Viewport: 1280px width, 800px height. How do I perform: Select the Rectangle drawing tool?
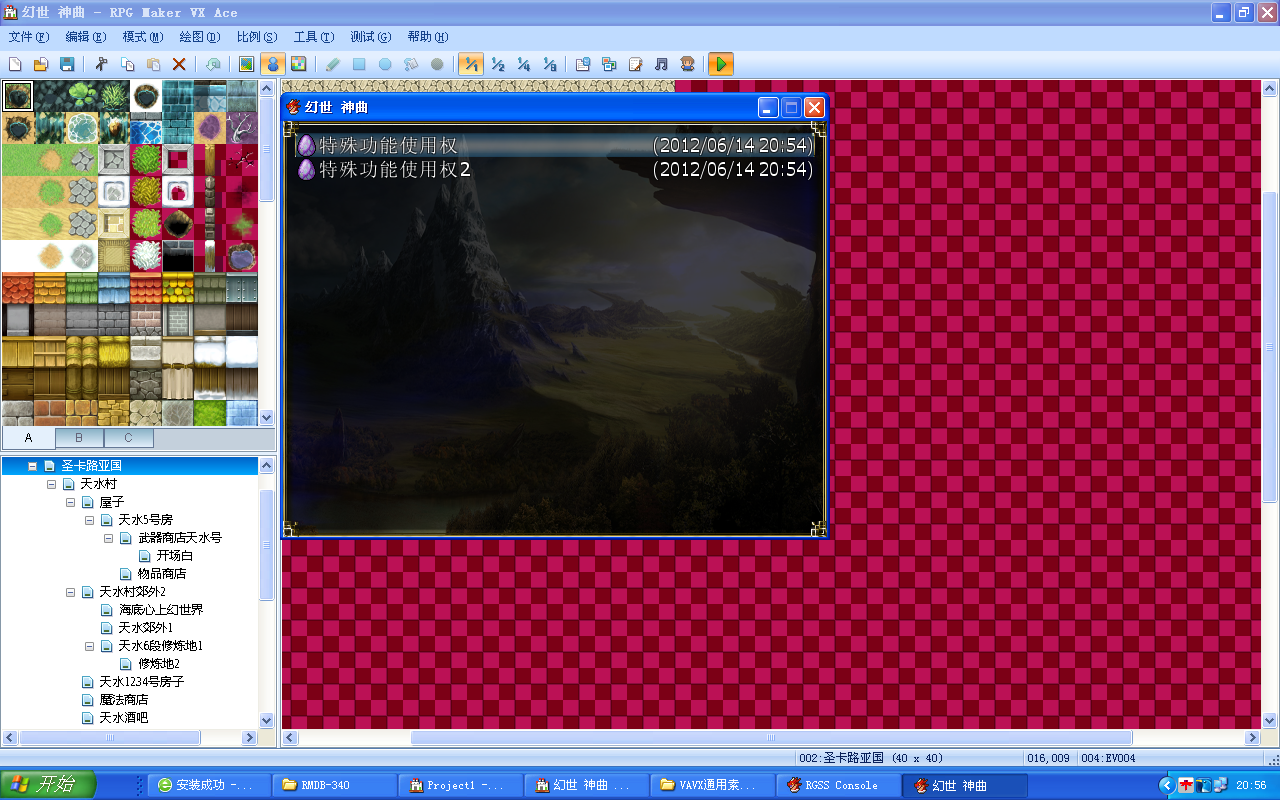coord(359,64)
